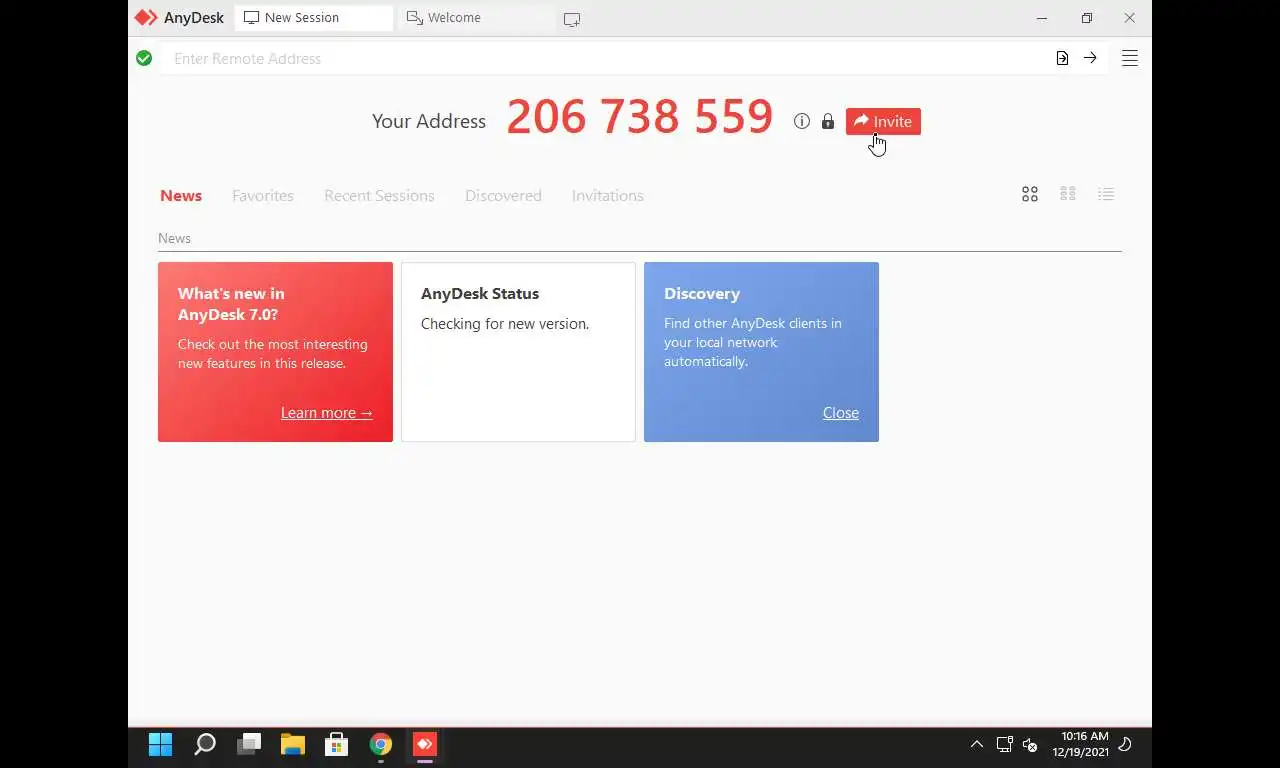Switch to large tiles view
The image size is (1280, 768).
pyautogui.click(x=1030, y=194)
